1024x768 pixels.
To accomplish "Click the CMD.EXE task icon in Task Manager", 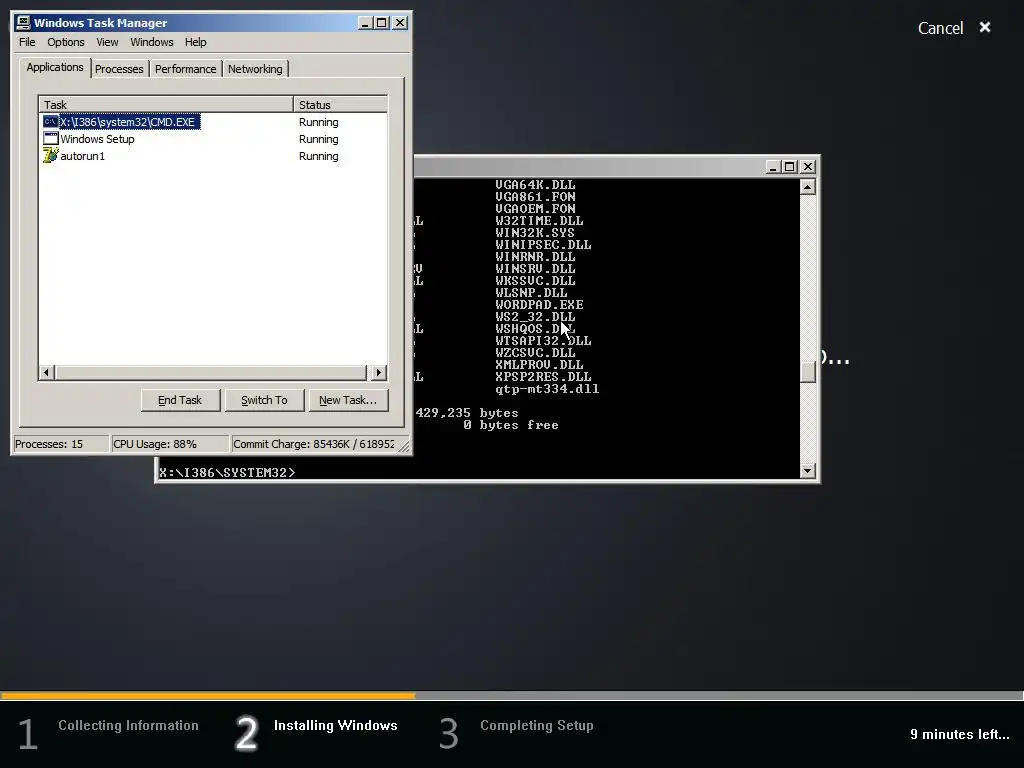I will [x=50, y=121].
